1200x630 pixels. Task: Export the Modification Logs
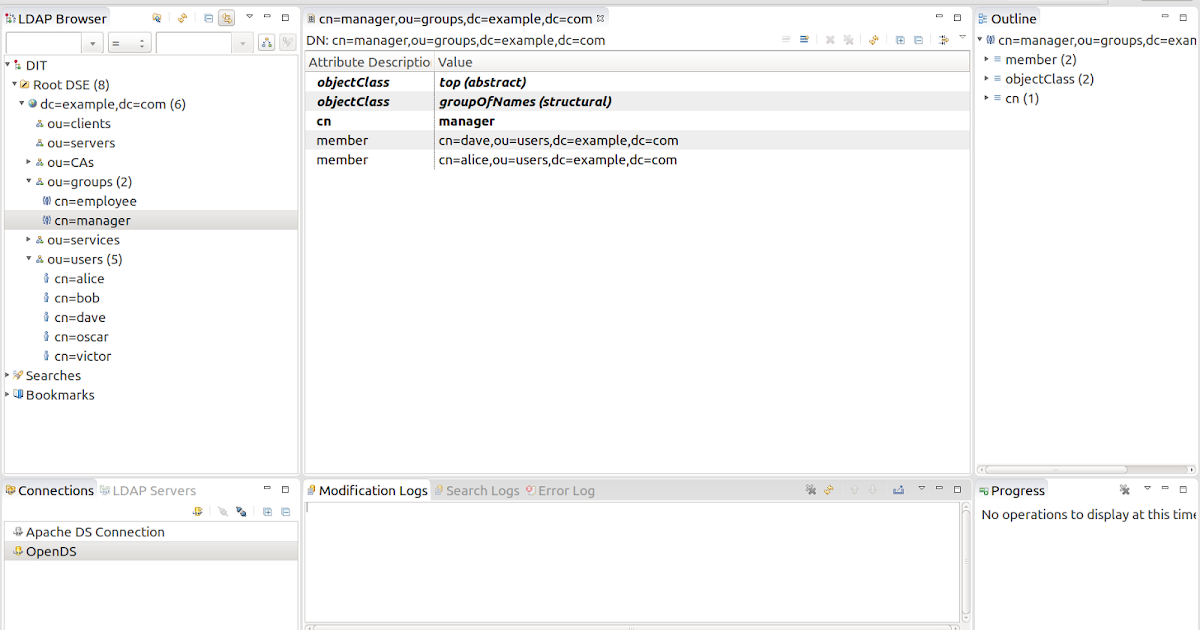(899, 490)
